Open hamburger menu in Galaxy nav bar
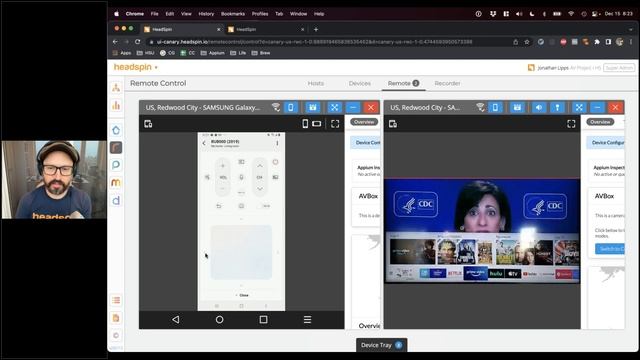The height and width of the screenshot is (360, 640). [x=307, y=319]
